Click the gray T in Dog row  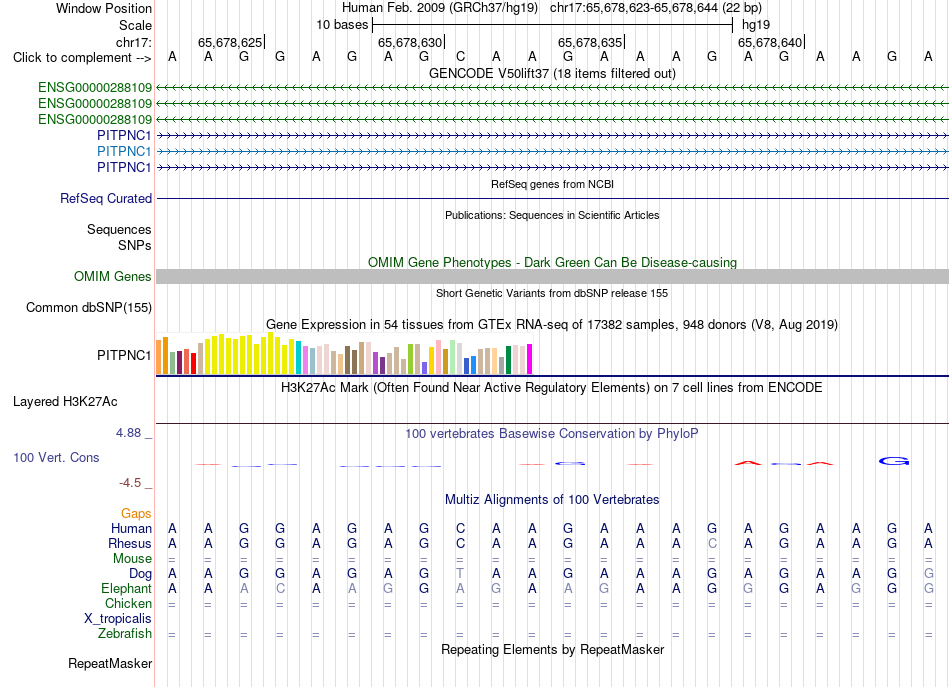pyautogui.click(x=460, y=573)
